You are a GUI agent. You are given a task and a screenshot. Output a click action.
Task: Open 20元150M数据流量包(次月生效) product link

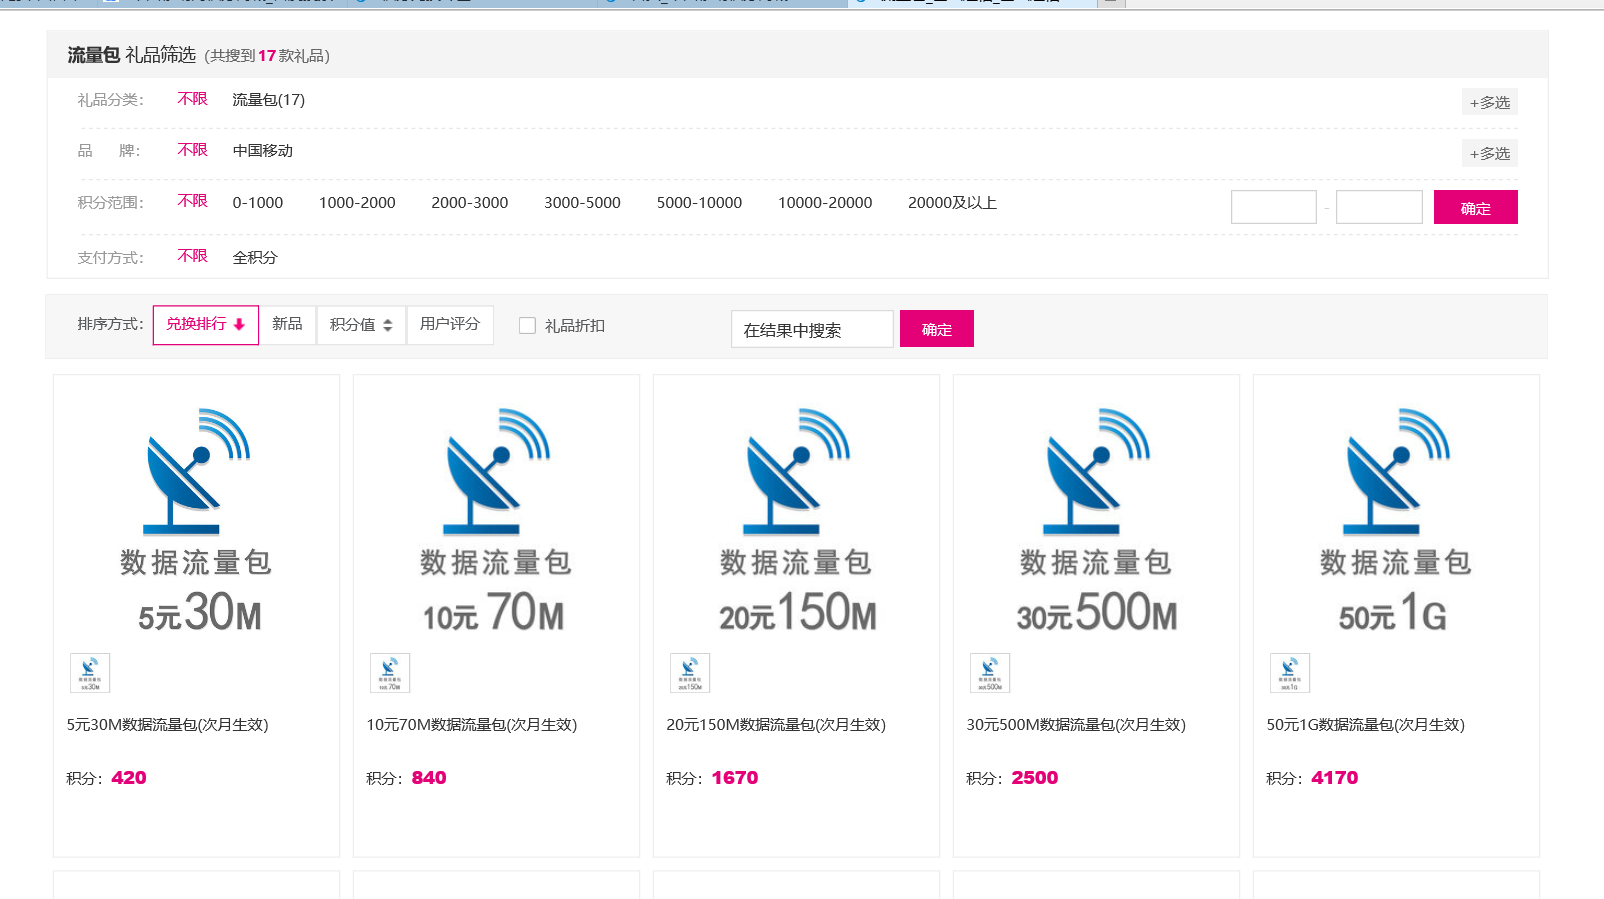tap(776, 725)
